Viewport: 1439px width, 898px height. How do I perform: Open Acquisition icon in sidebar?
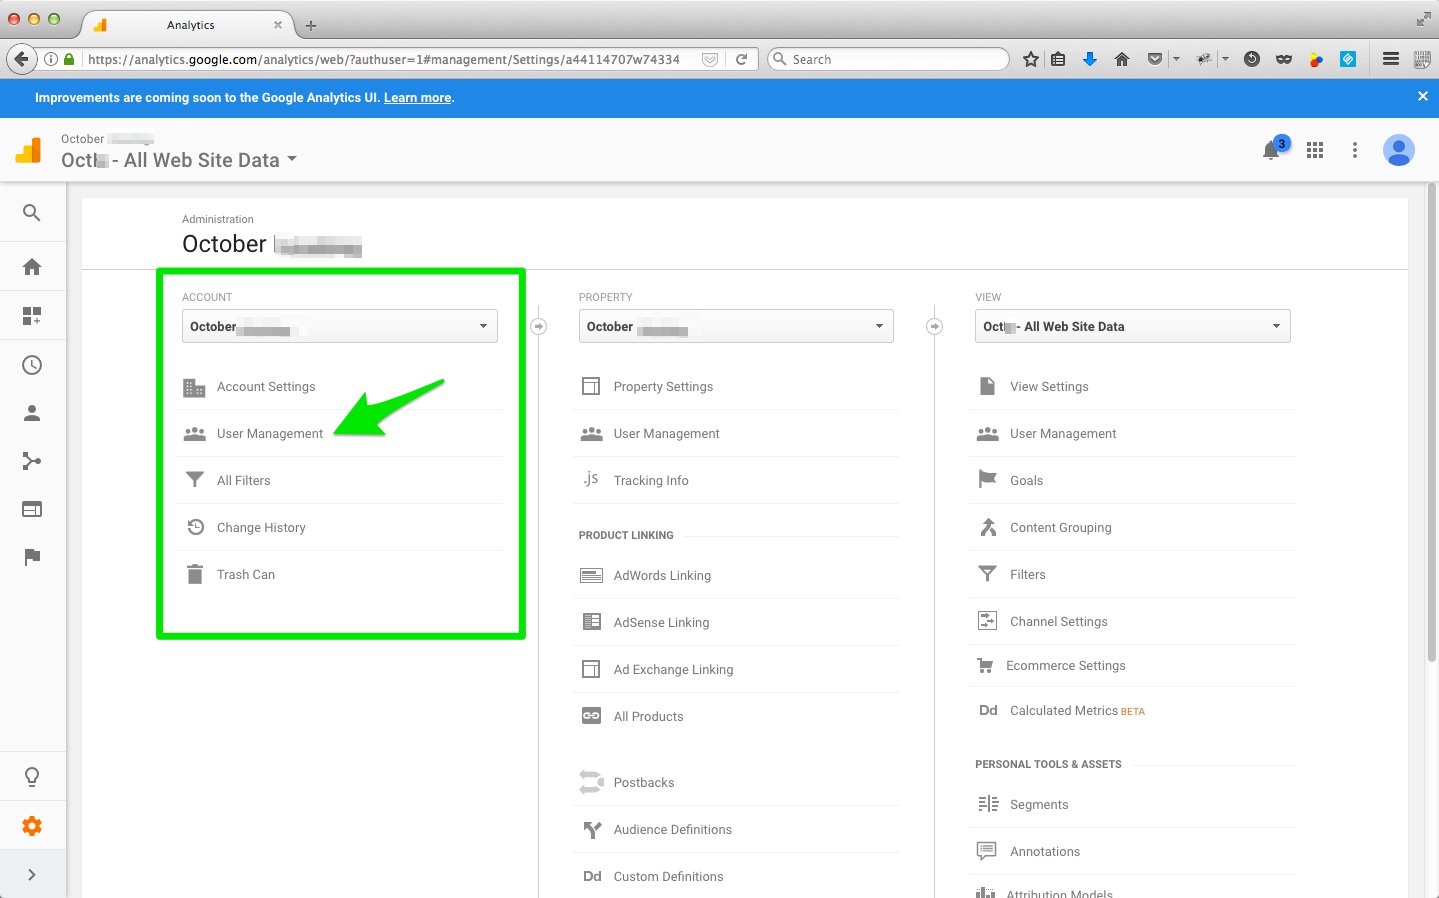tap(32, 461)
